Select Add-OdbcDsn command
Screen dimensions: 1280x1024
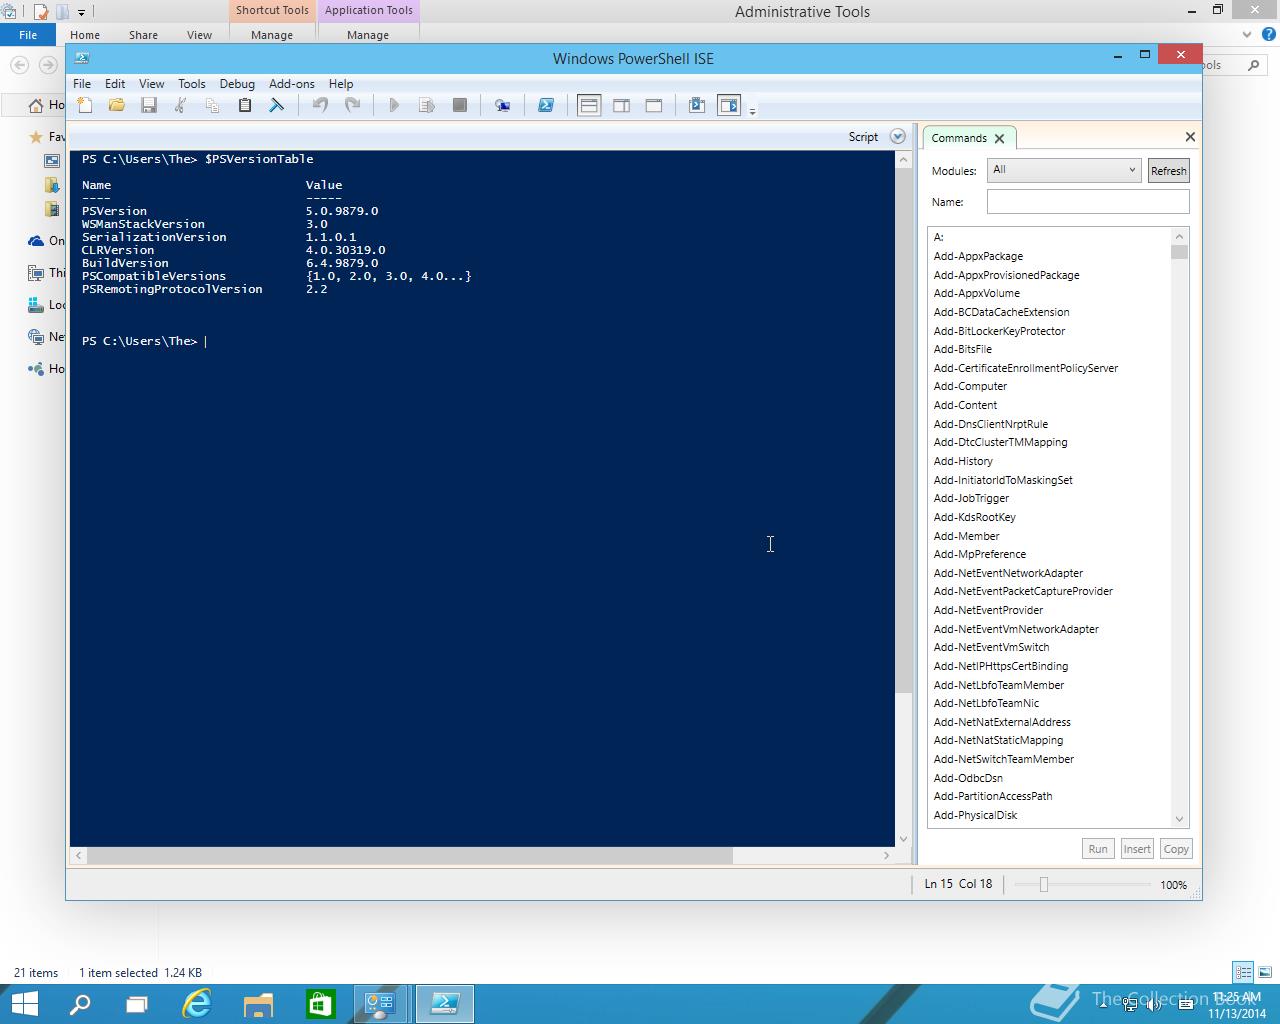click(968, 778)
